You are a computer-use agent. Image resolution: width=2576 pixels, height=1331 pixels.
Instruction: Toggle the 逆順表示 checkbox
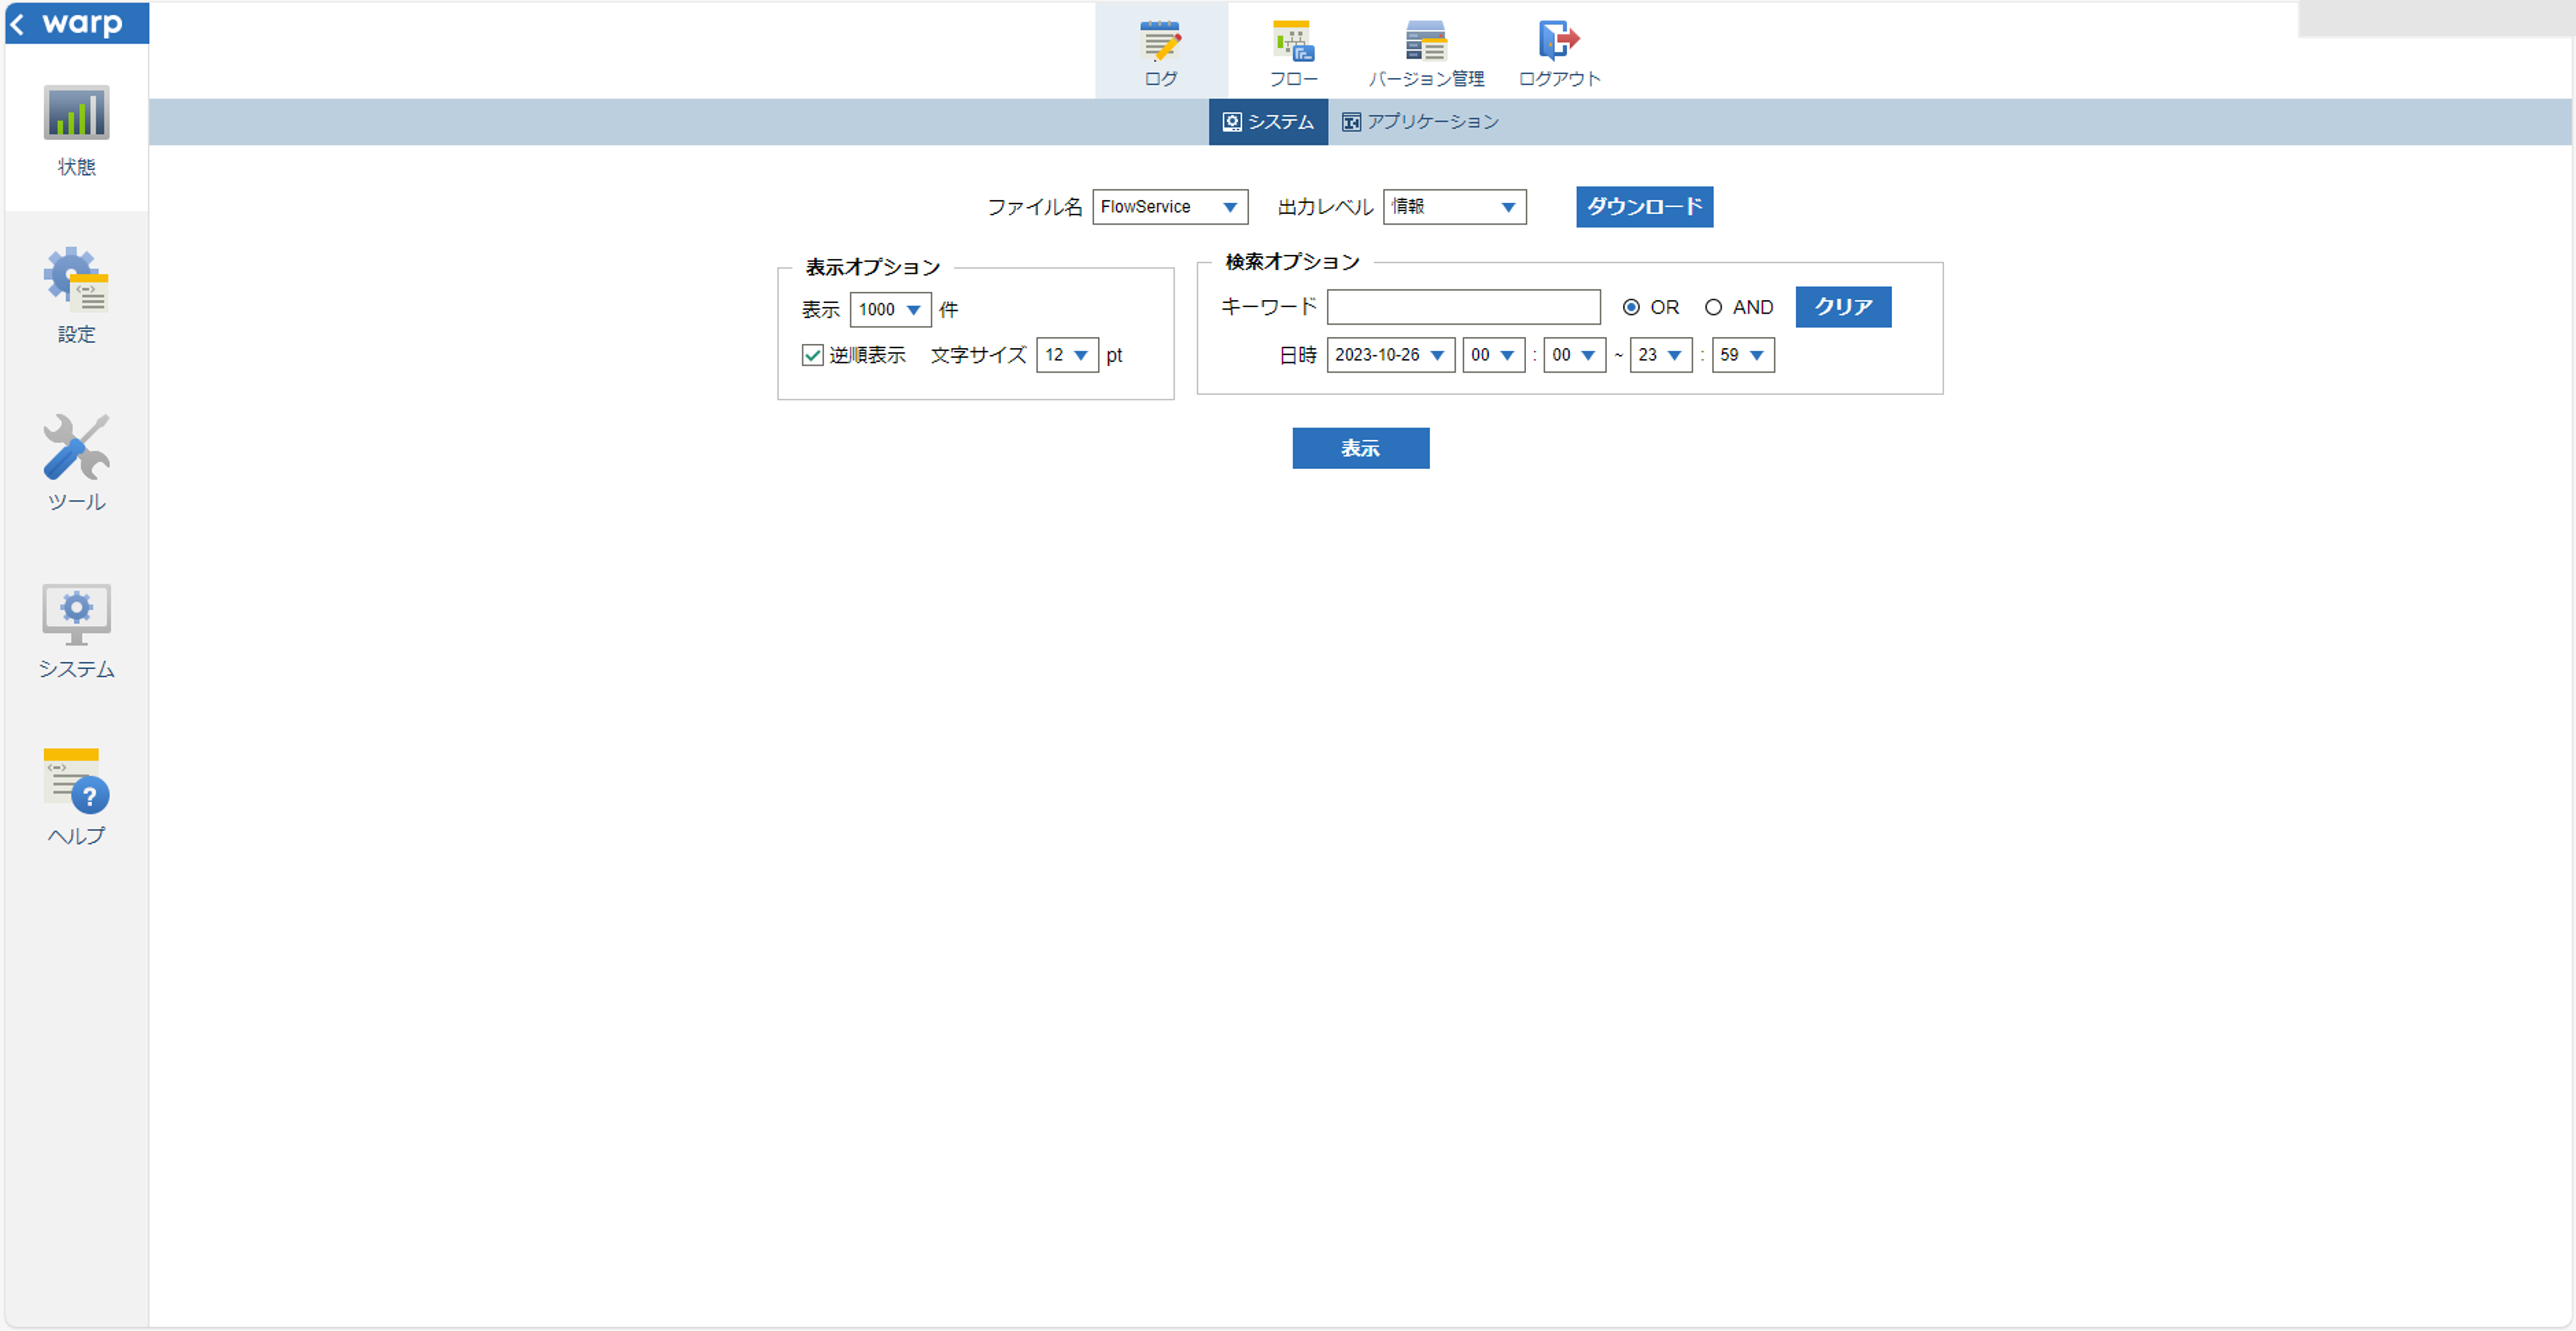click(812, 355)
